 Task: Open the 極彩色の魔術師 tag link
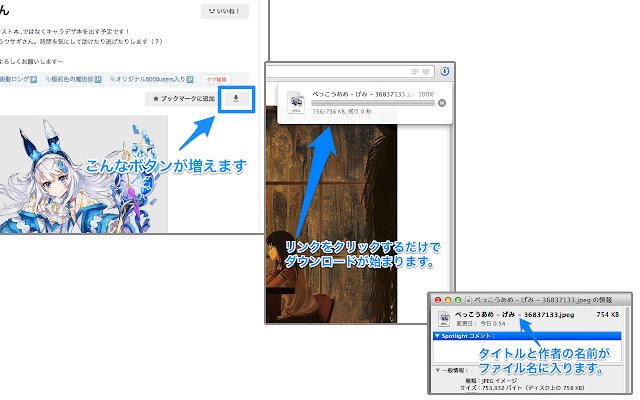(72, 79)
